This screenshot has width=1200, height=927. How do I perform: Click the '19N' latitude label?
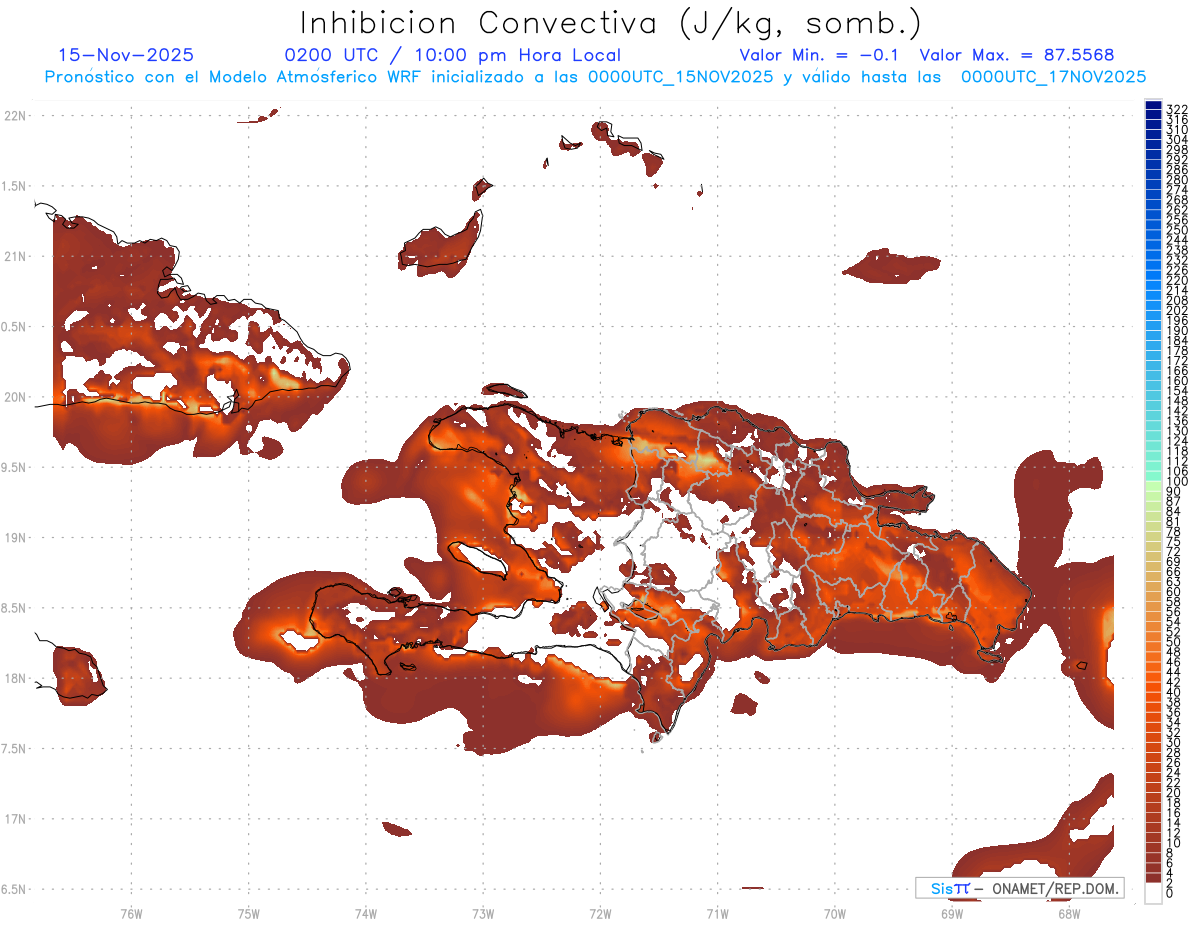14,537
